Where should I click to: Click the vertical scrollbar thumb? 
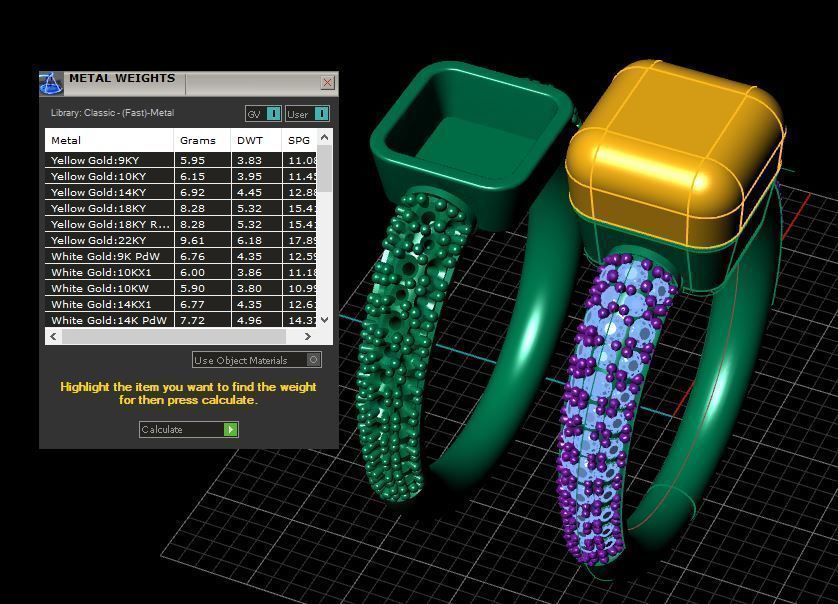pyautogui.click(x=324, y=168)
